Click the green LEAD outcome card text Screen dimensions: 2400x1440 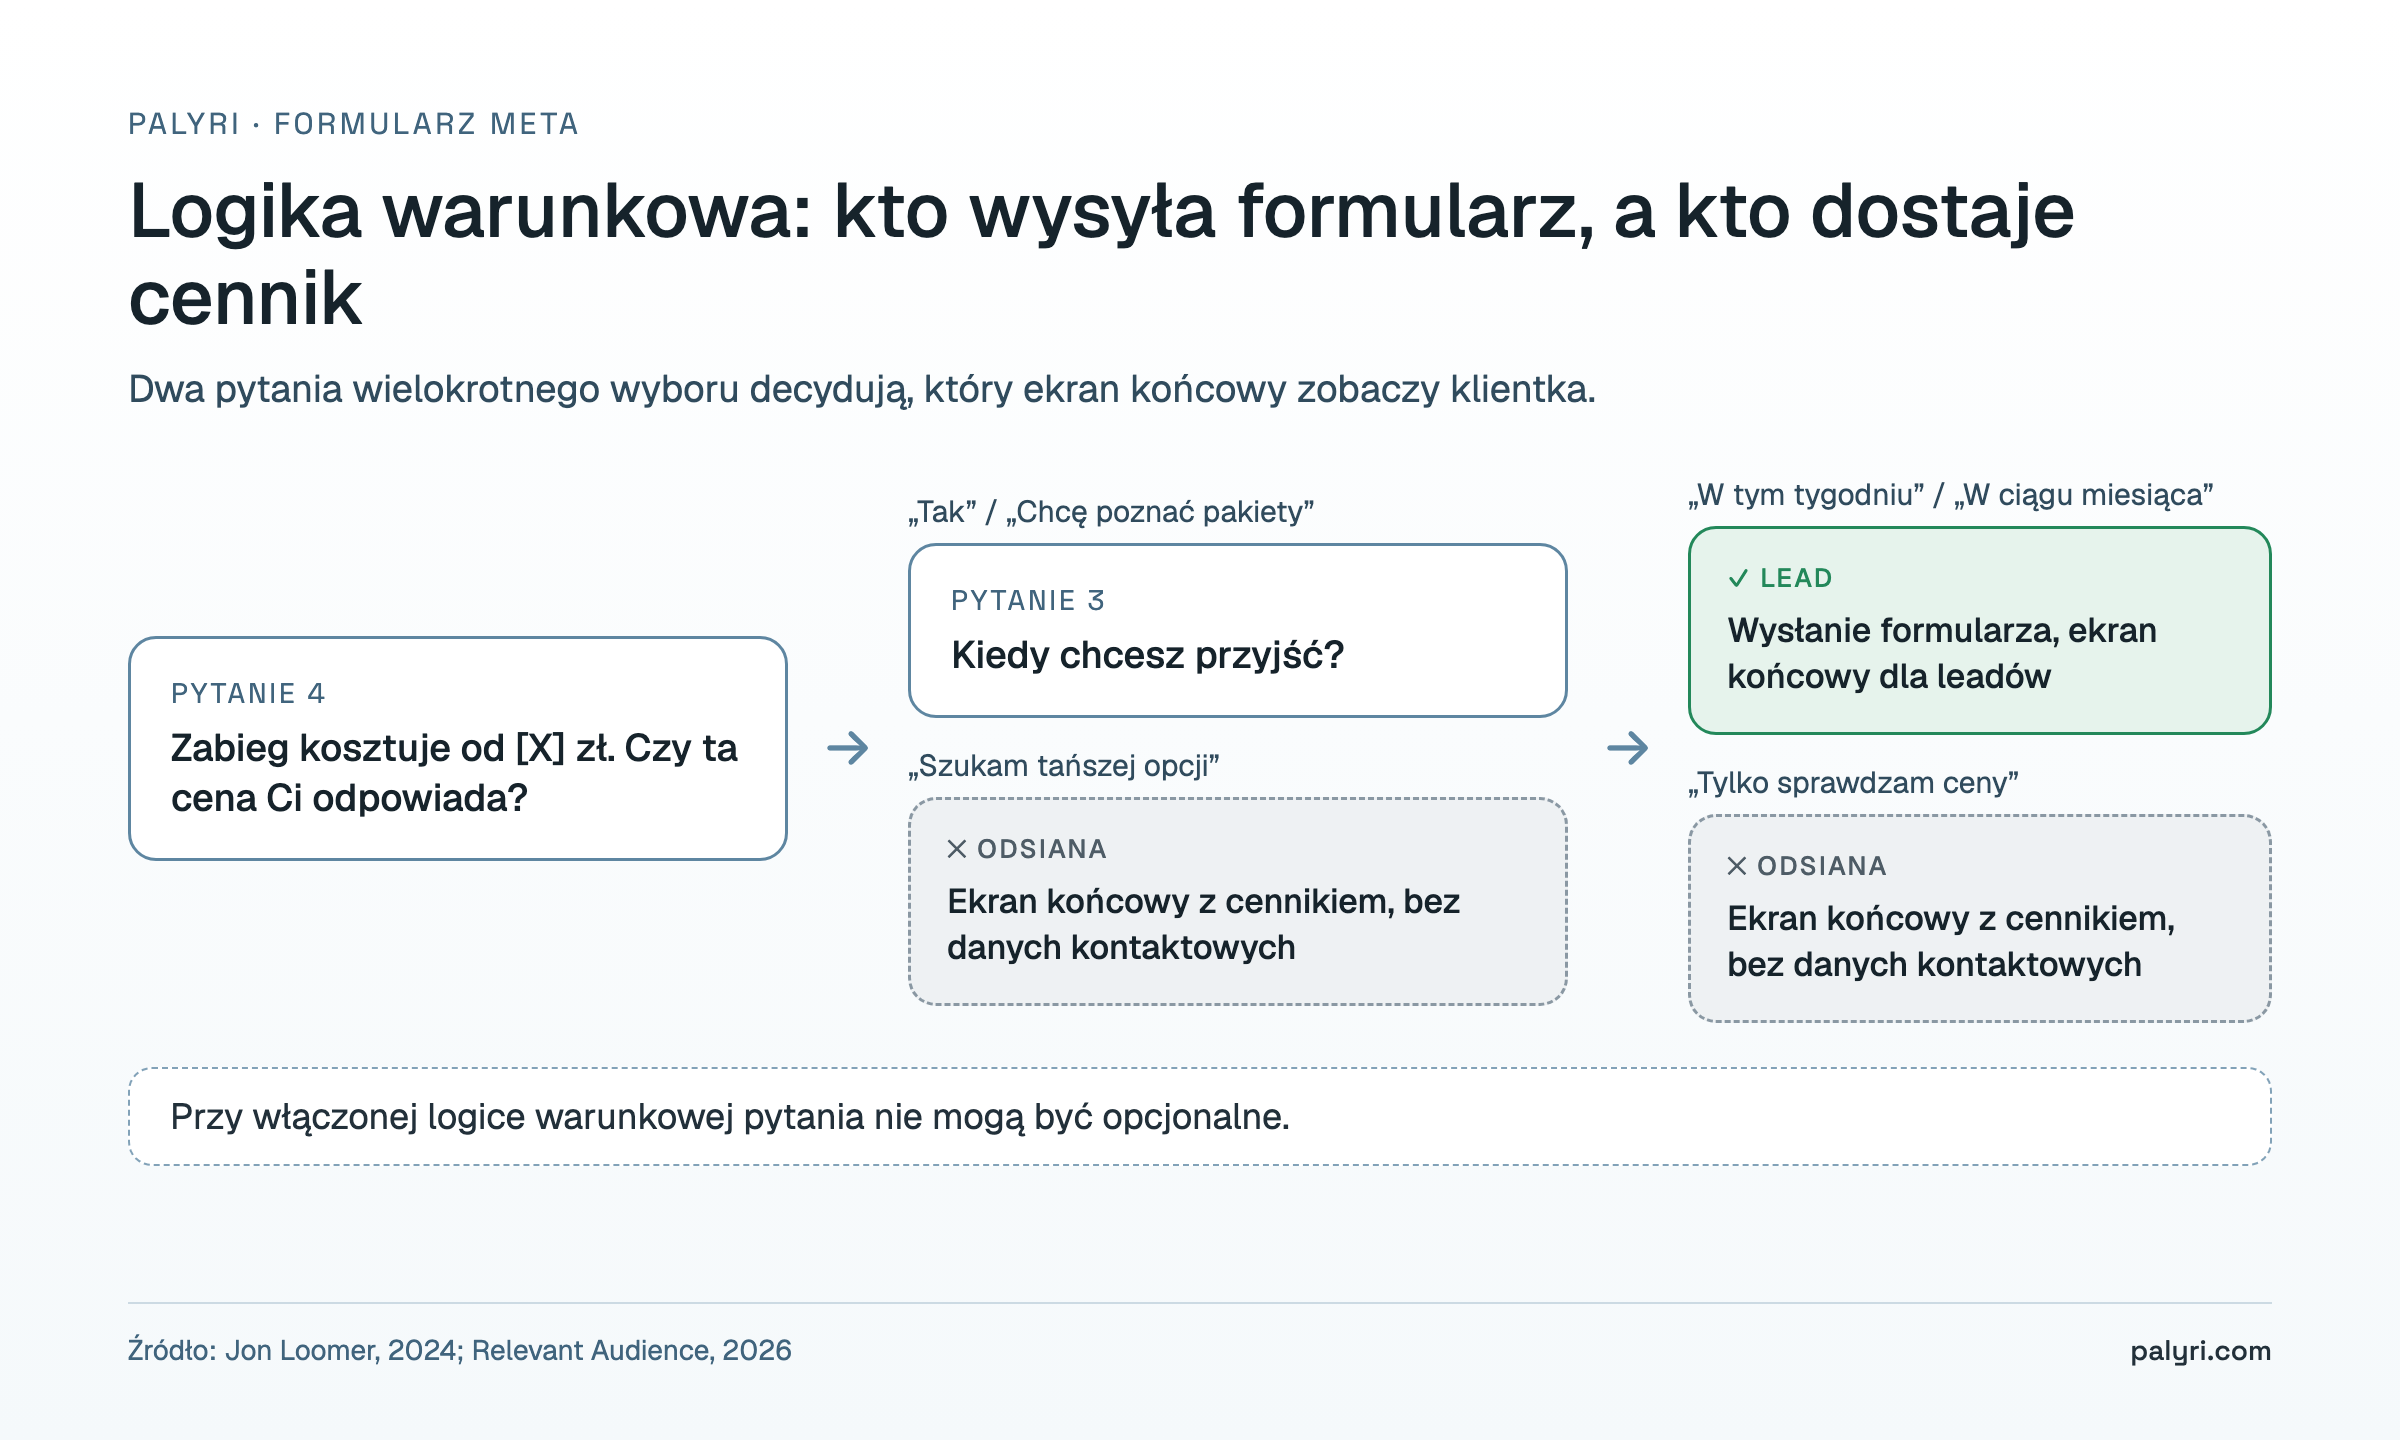pyautogui.click(x=1941, y=653)
